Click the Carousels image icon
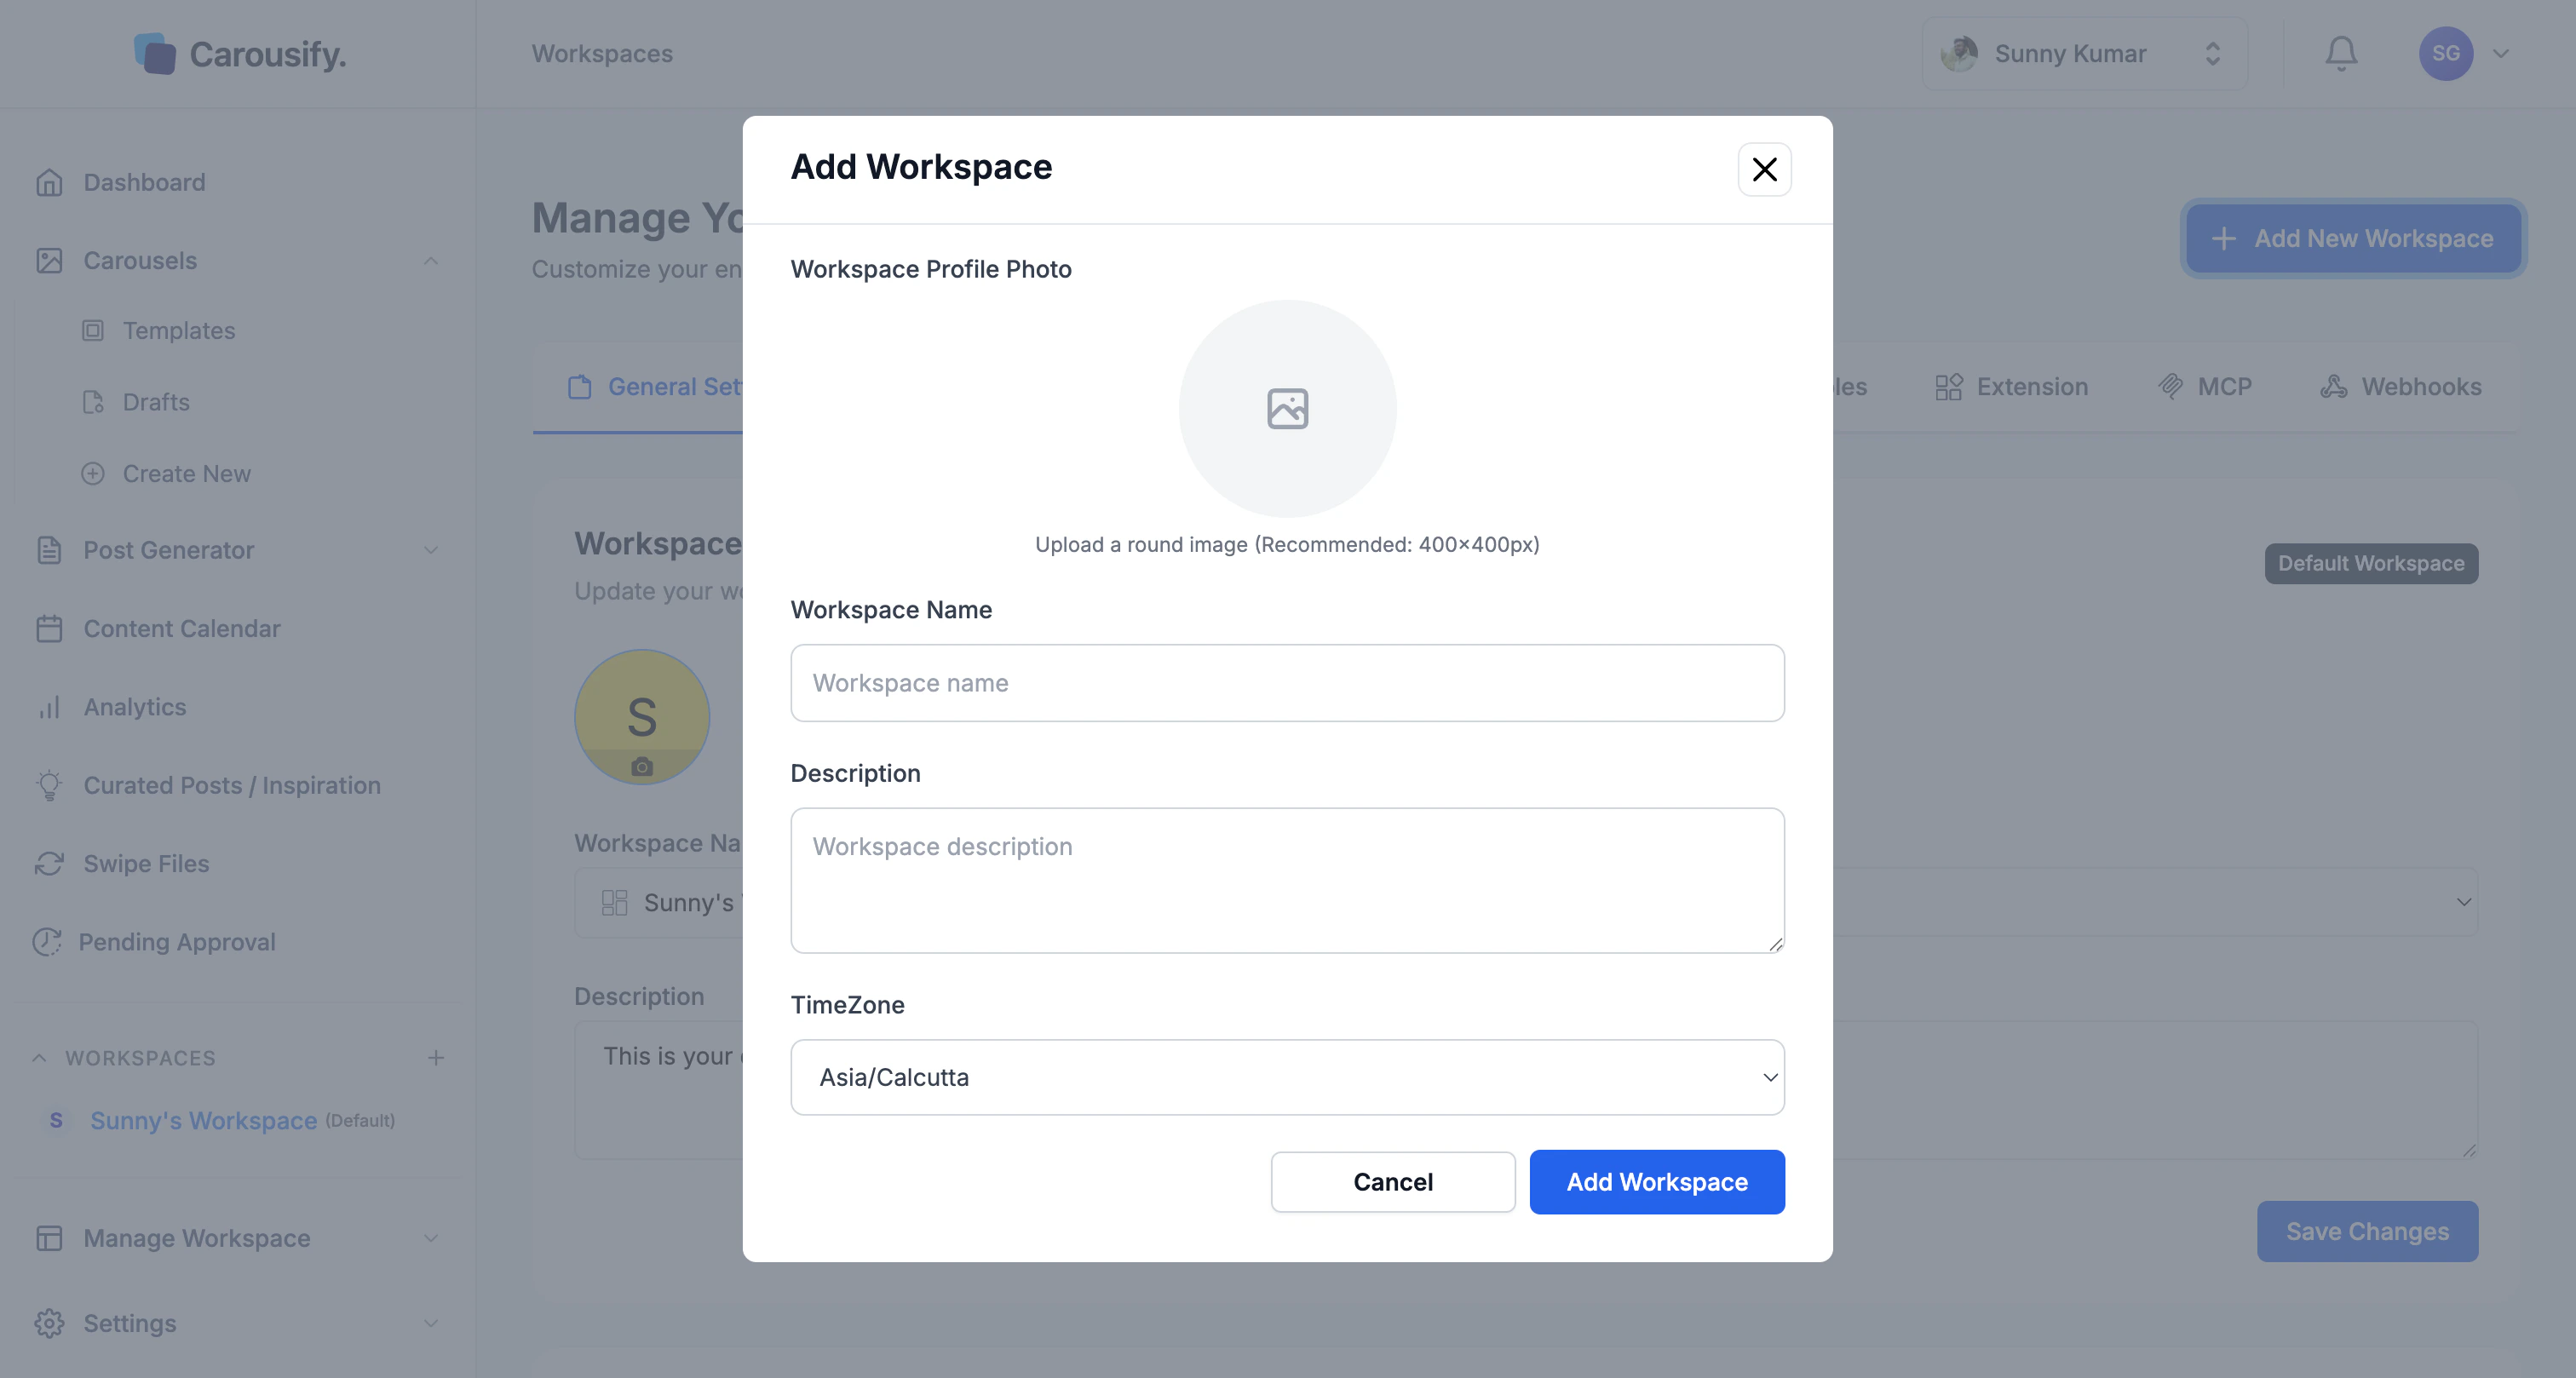This screenshot has height=1378, width=2576. pos(49,260)
